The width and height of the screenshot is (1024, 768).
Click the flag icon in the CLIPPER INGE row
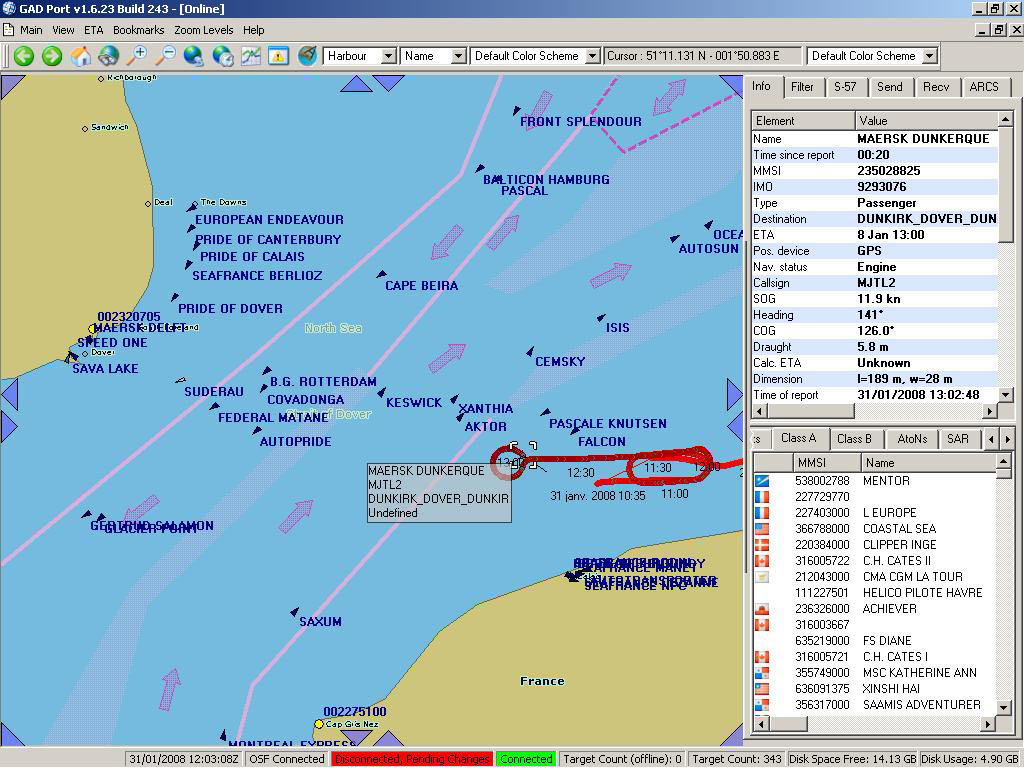tap(762, 545)
